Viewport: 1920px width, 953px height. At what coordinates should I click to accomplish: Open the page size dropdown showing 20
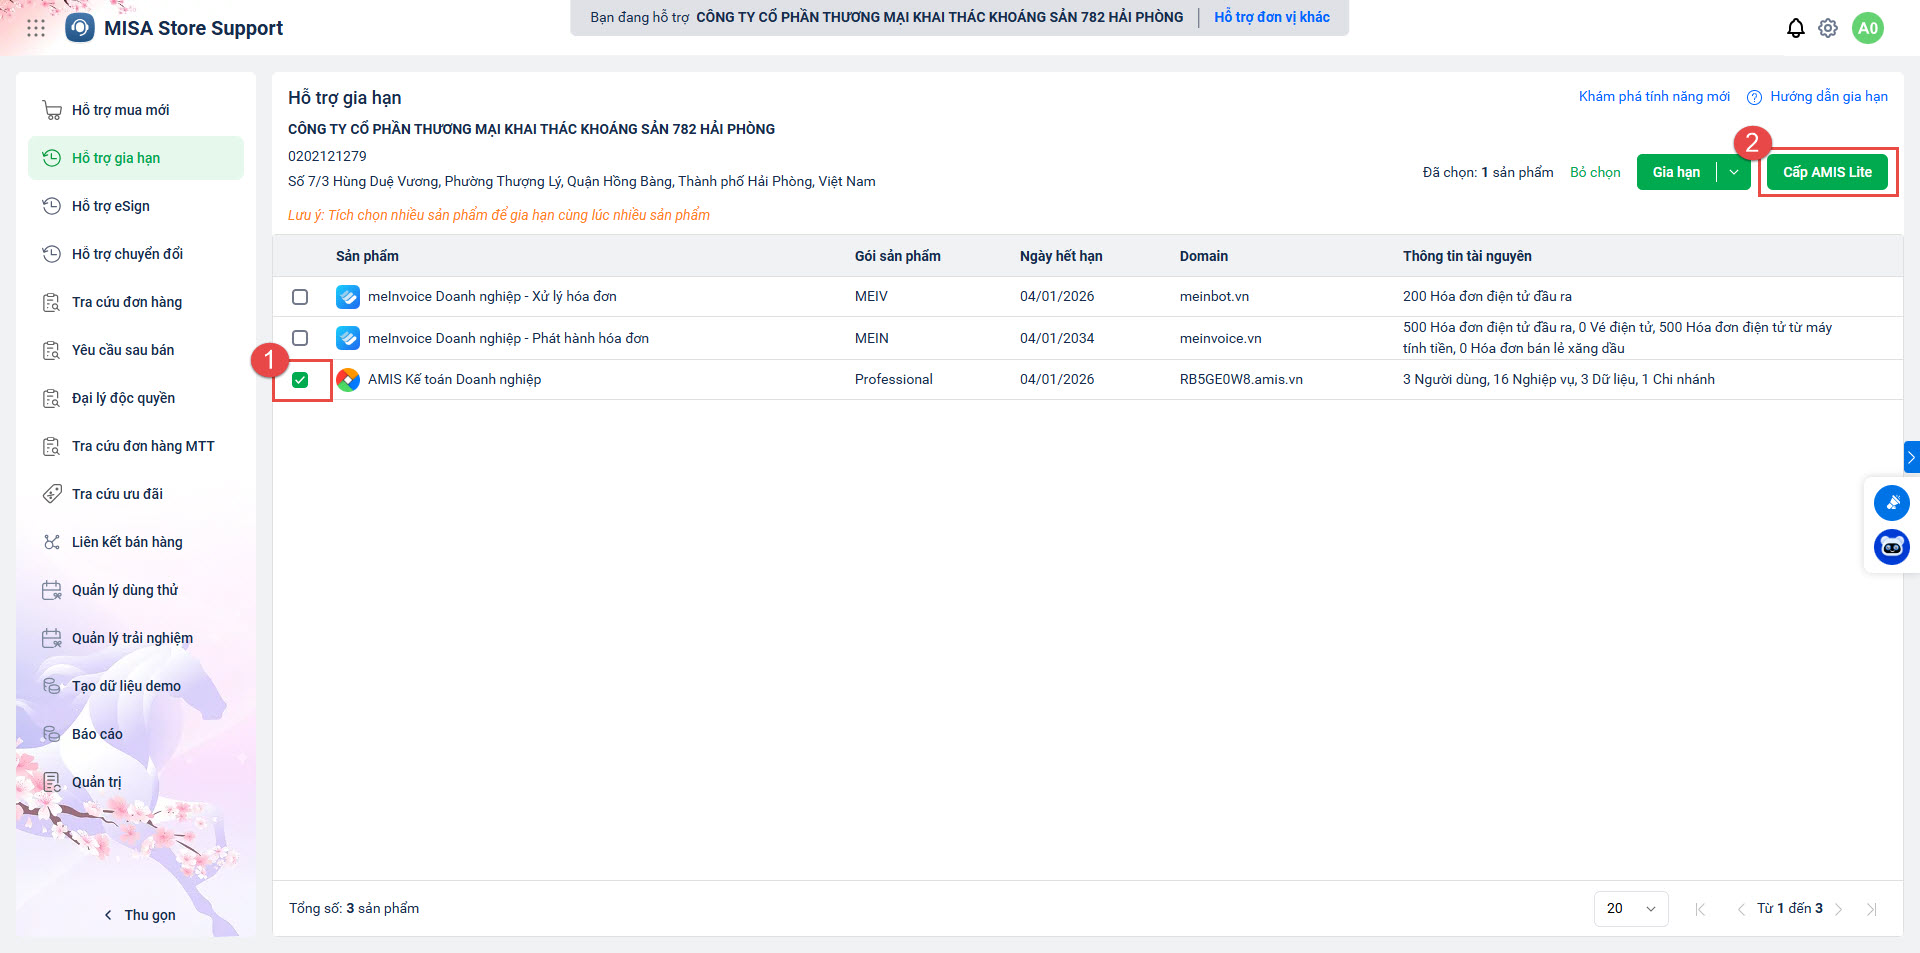[1631, 908]
